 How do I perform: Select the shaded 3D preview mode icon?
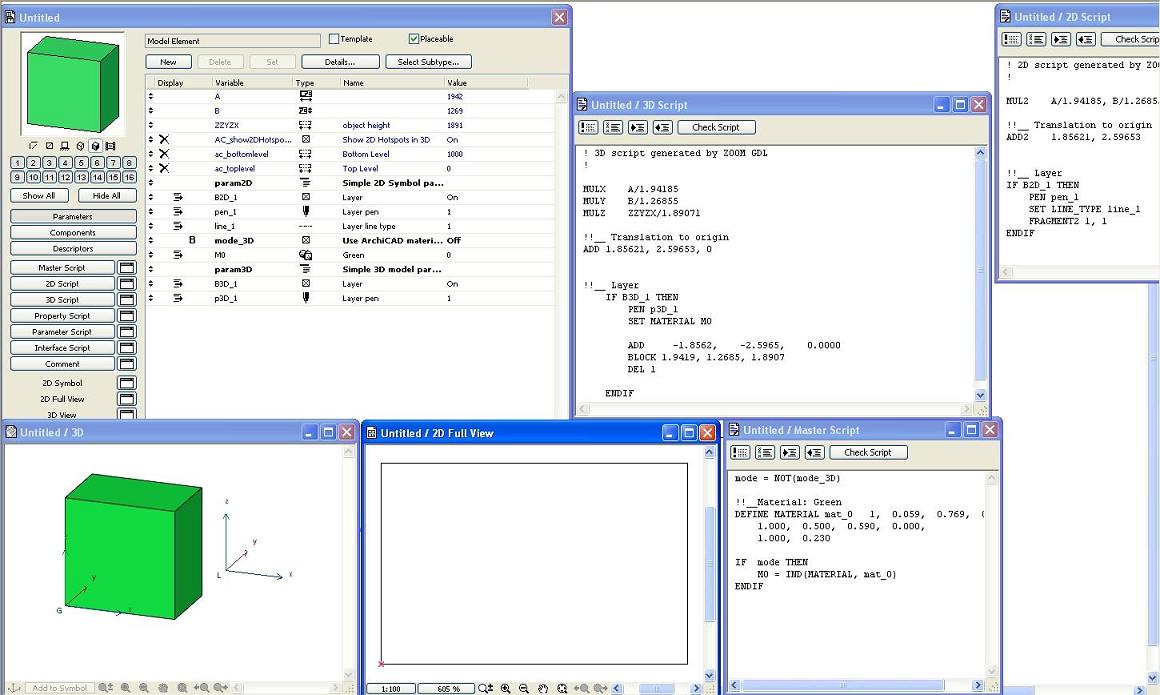[95, 145]
